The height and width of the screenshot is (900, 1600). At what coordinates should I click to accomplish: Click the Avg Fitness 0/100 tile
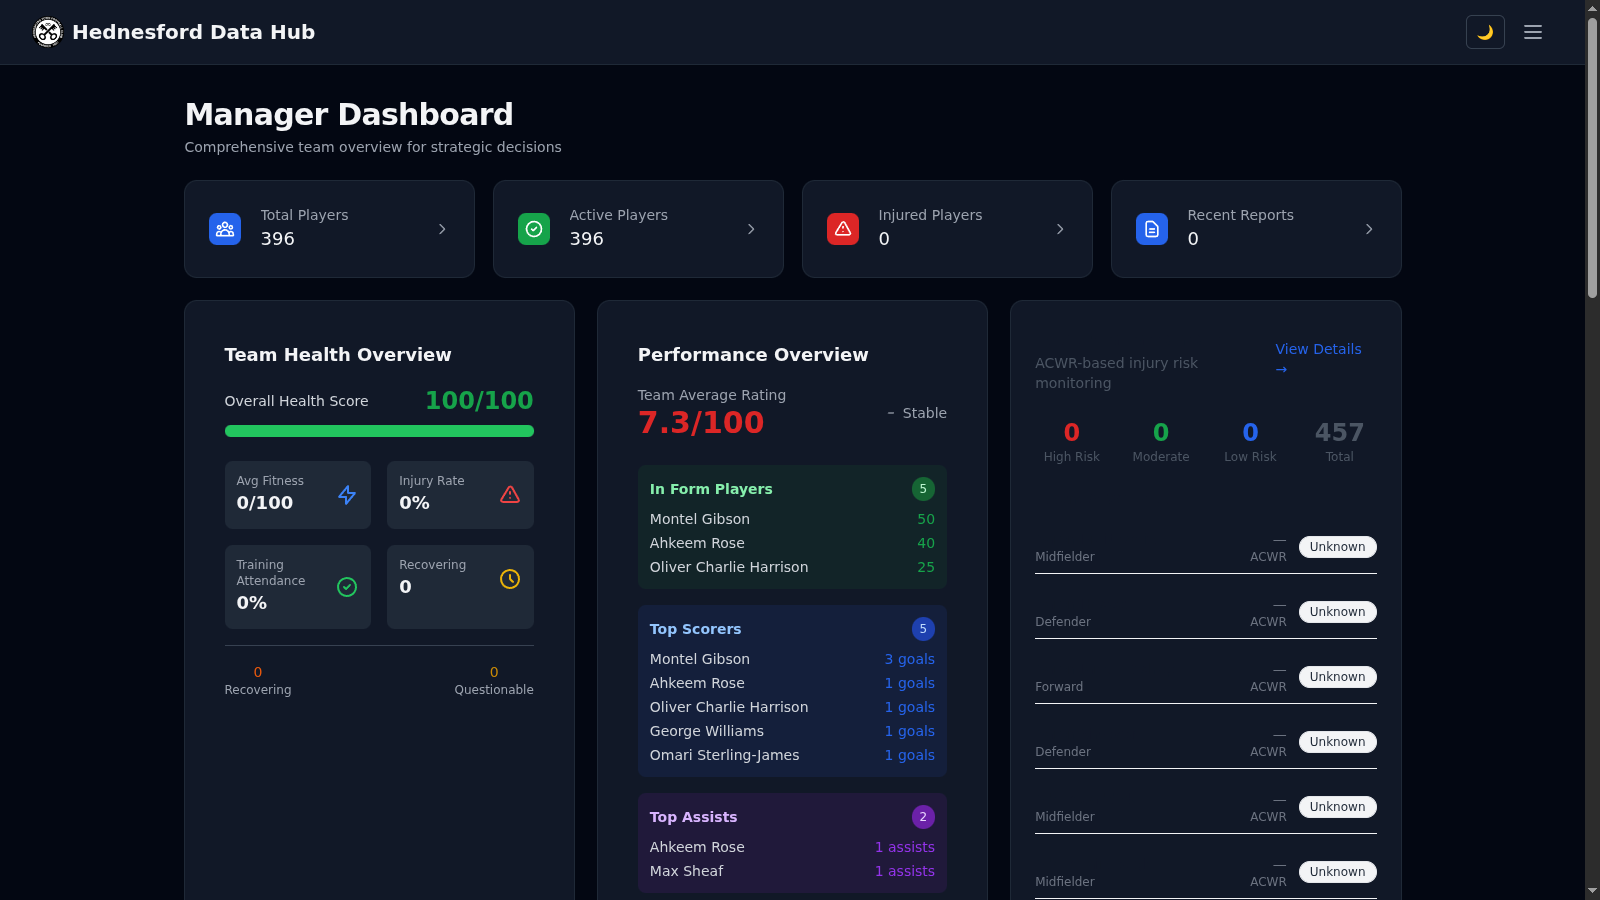(x=298, y=495)
